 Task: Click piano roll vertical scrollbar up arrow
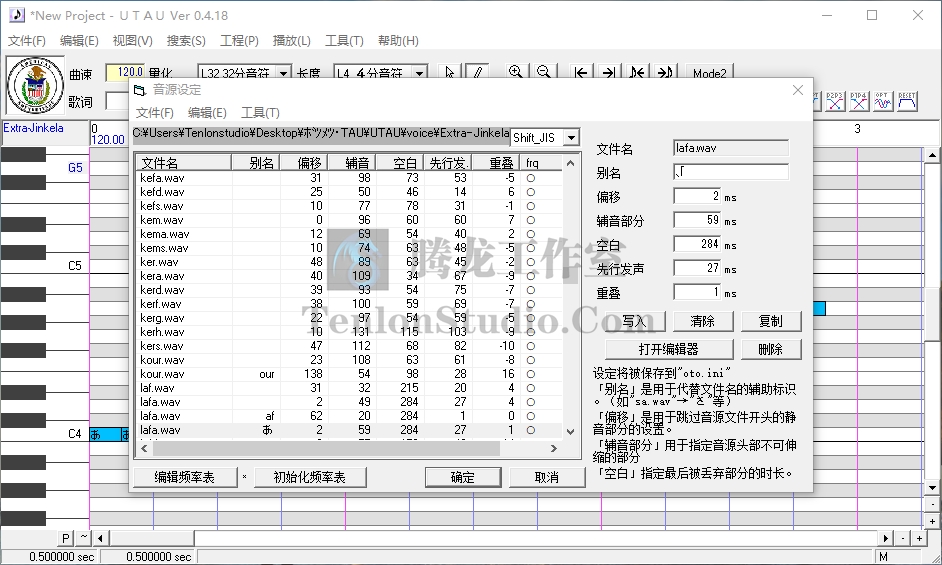(x=932, y=154)
